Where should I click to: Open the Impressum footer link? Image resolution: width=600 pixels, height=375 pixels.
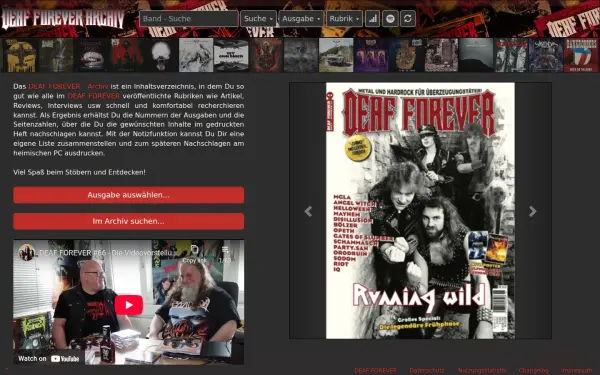tap(576, 370)
